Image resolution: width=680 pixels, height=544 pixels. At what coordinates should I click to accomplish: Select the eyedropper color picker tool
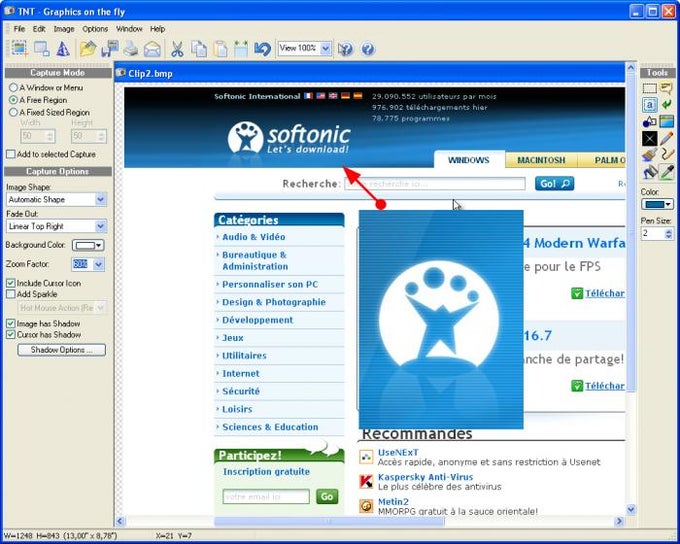click(666, 172)
